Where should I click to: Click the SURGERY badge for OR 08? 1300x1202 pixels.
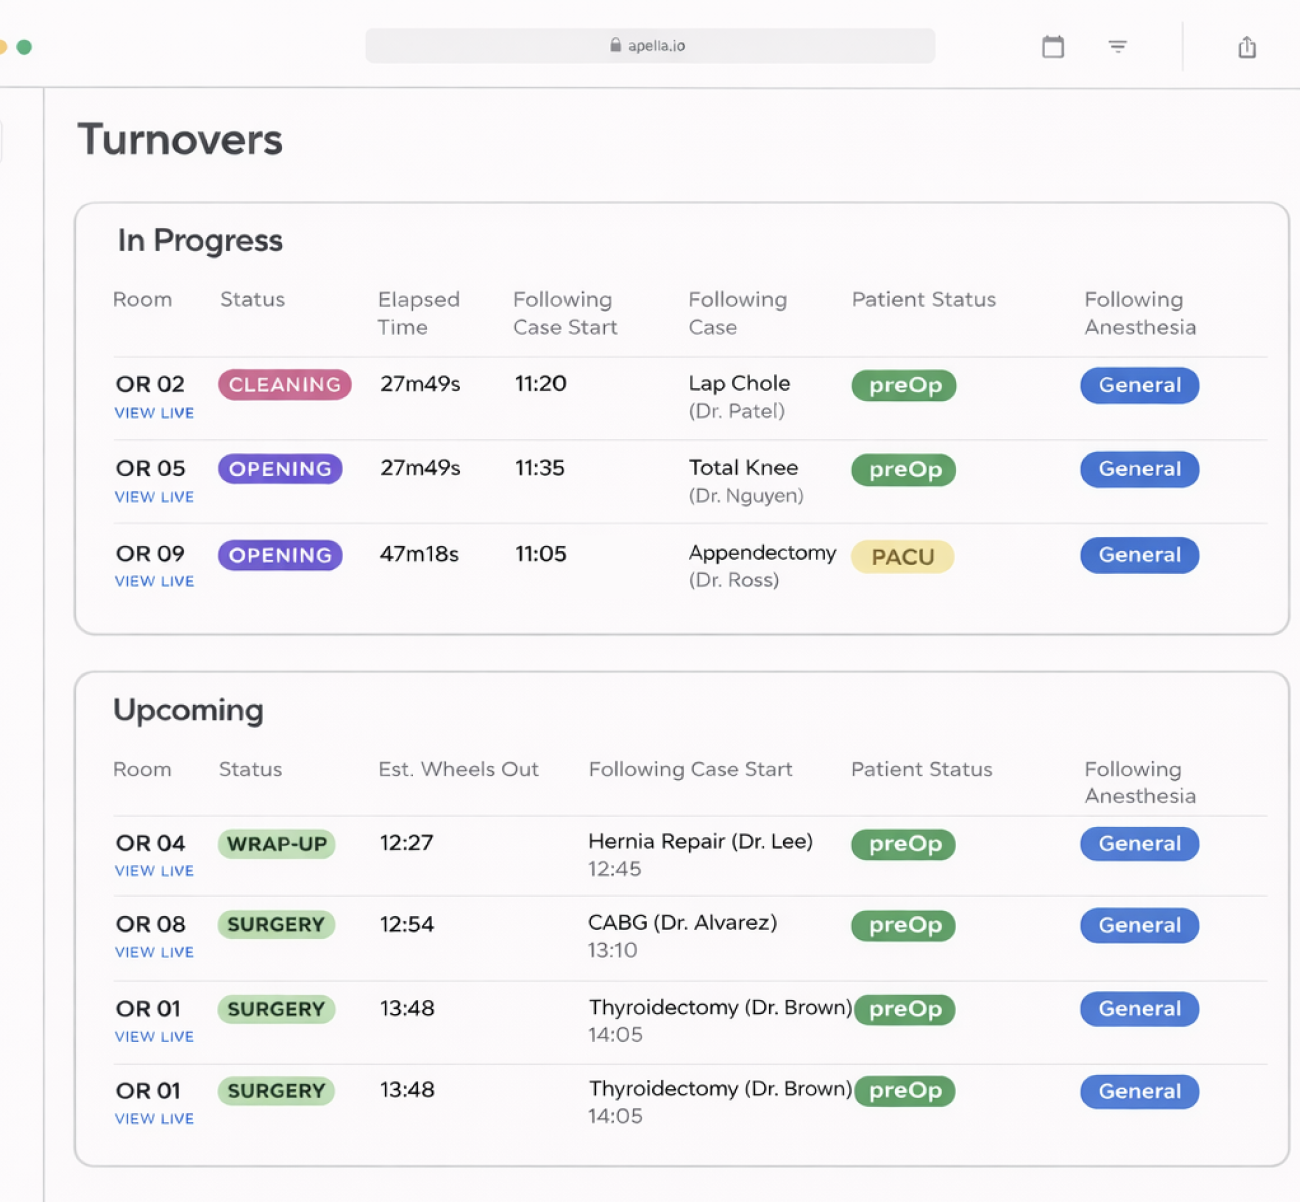coord(276,925)
